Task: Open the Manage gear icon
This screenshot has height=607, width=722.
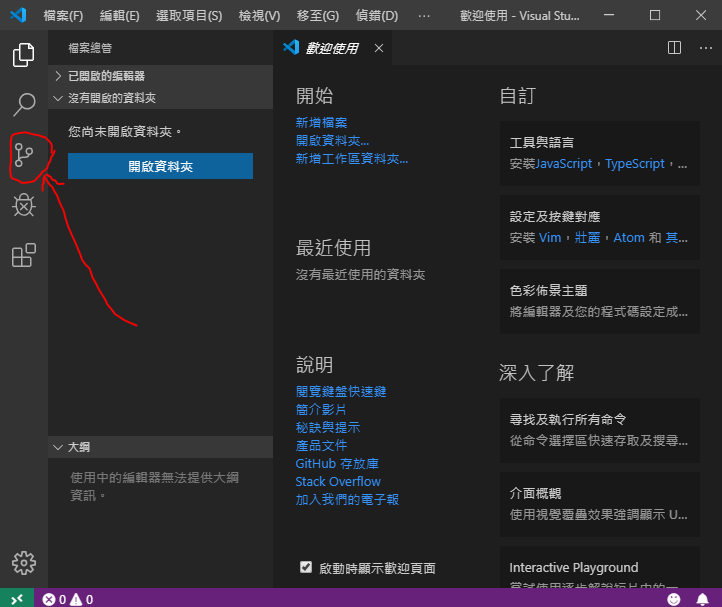Action: point(23,563)
